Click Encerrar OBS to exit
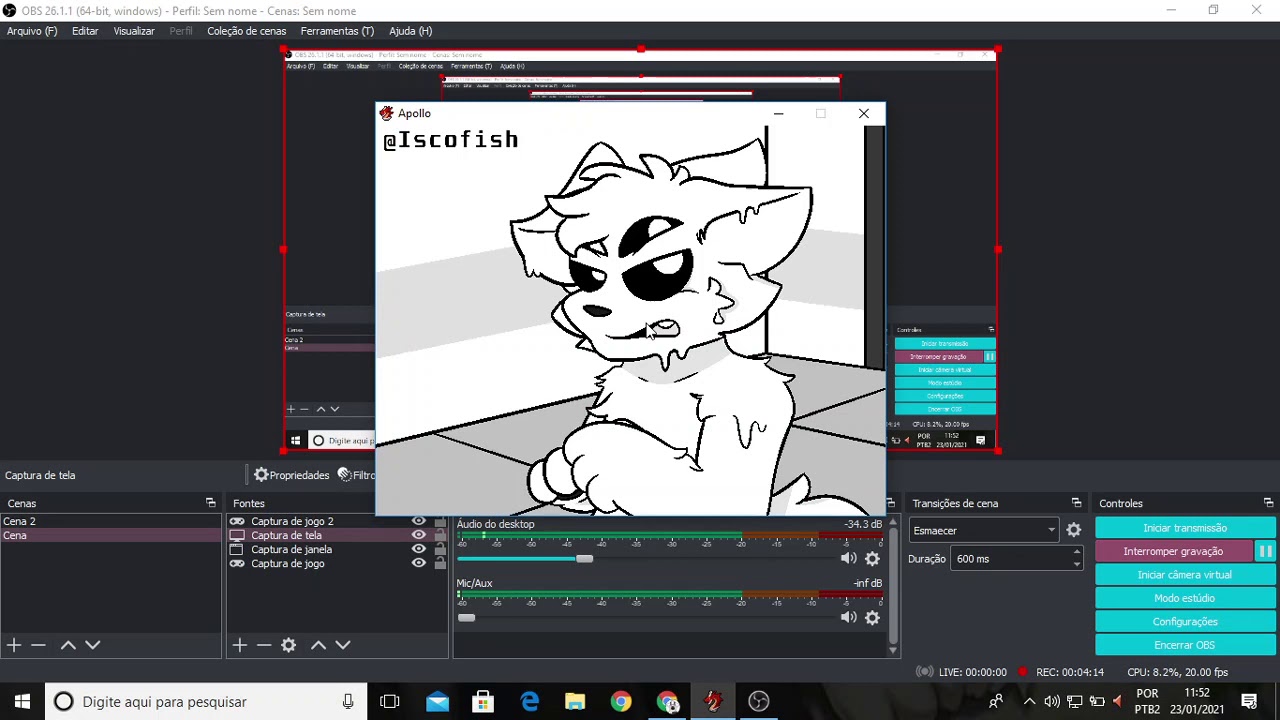This screenshot has width=1280, height=720. (1185, 645)
